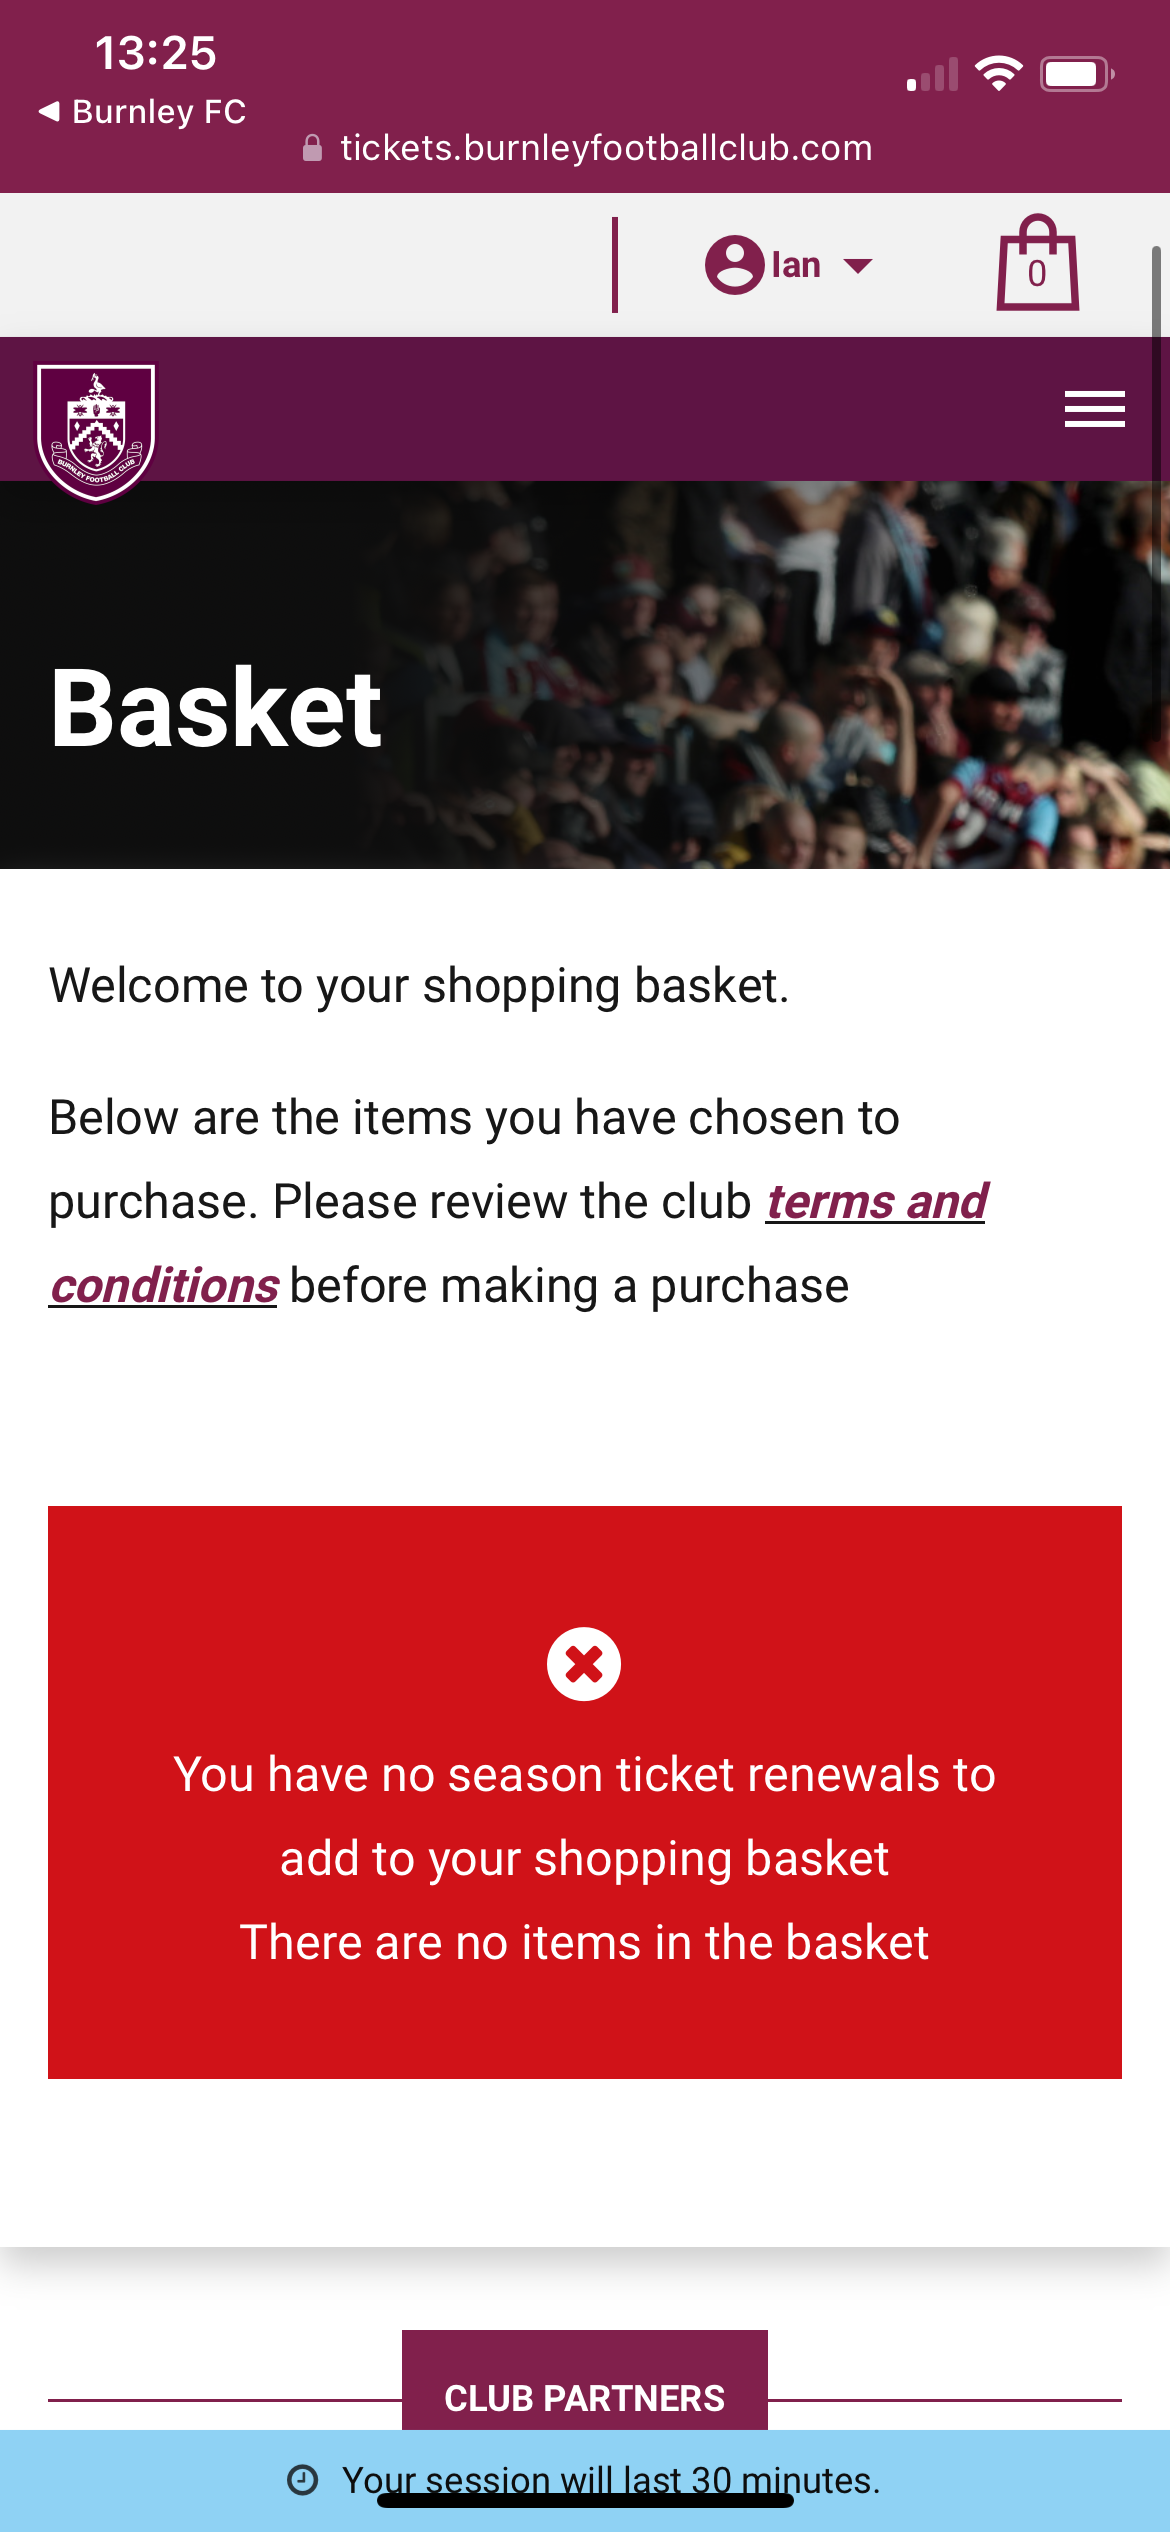This screenshot has height=2532, width=1170.
Task: Tap the tickets.burnleyfootballclub.com address
Action: coord(606,148)
